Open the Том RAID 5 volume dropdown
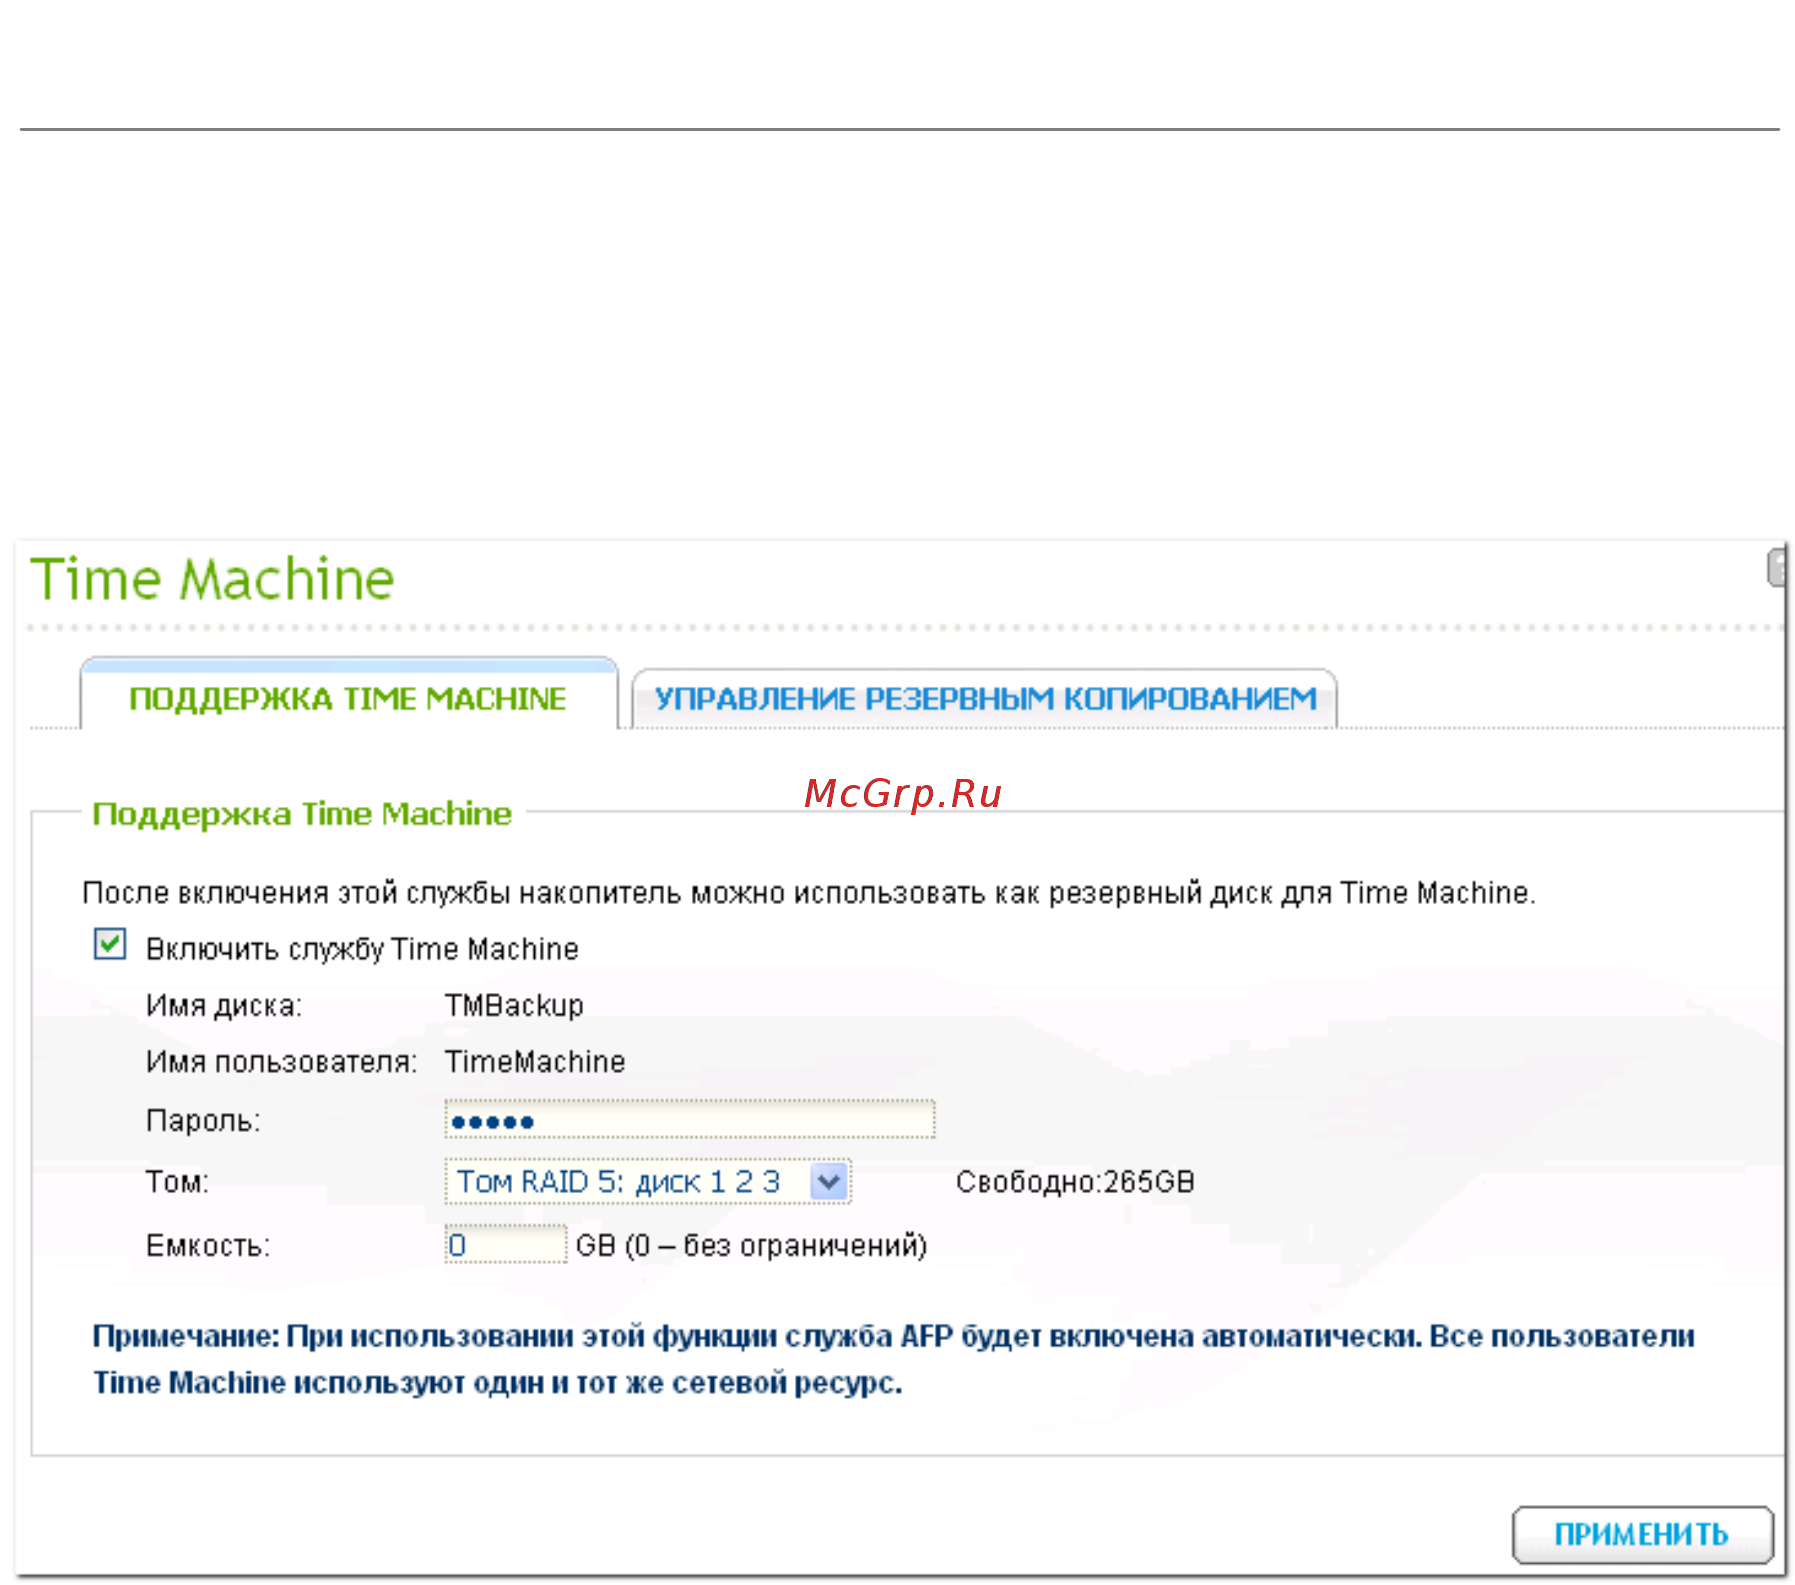Screen dimensions: 1795x1585 648,1182
